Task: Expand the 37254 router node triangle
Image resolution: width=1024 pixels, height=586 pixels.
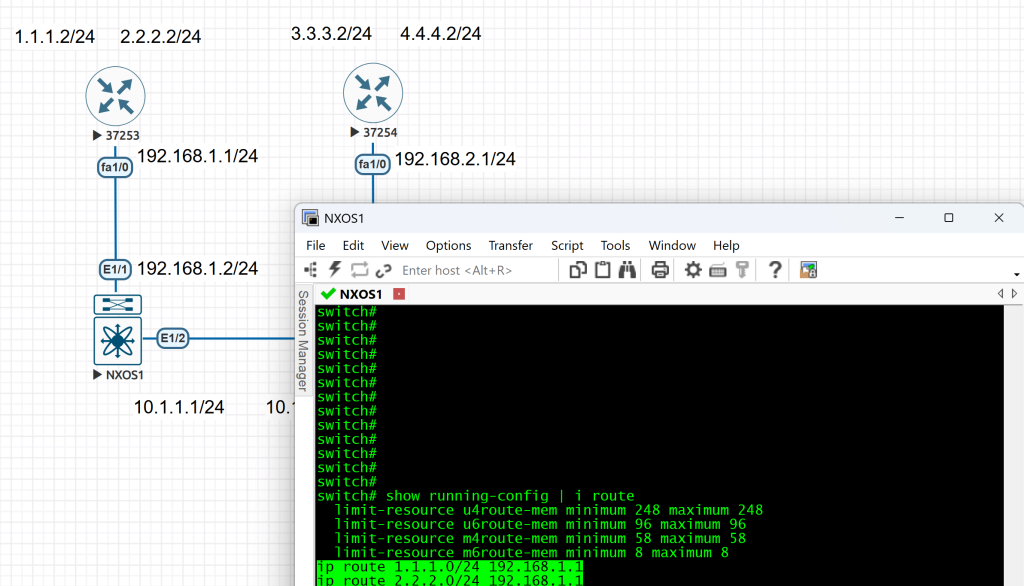Action: (354, 132)
